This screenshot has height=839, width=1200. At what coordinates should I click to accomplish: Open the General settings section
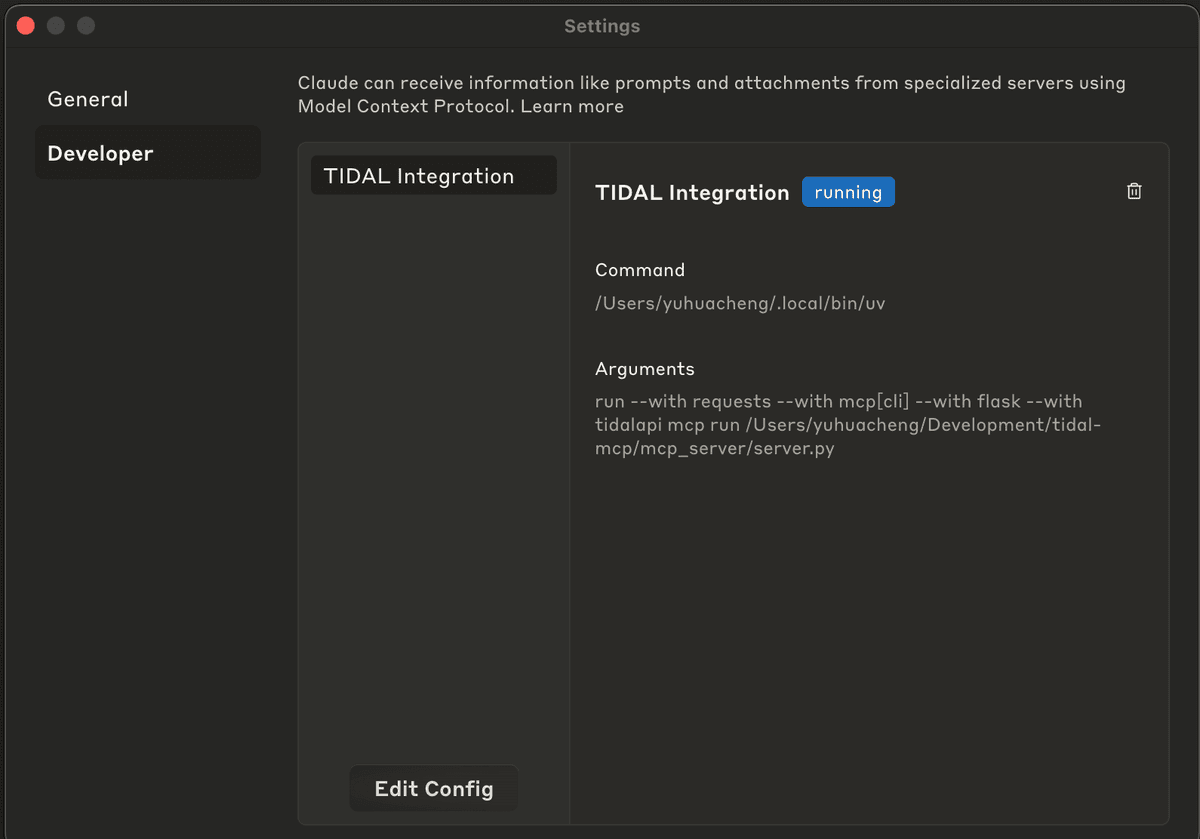(x=88, y=99)
